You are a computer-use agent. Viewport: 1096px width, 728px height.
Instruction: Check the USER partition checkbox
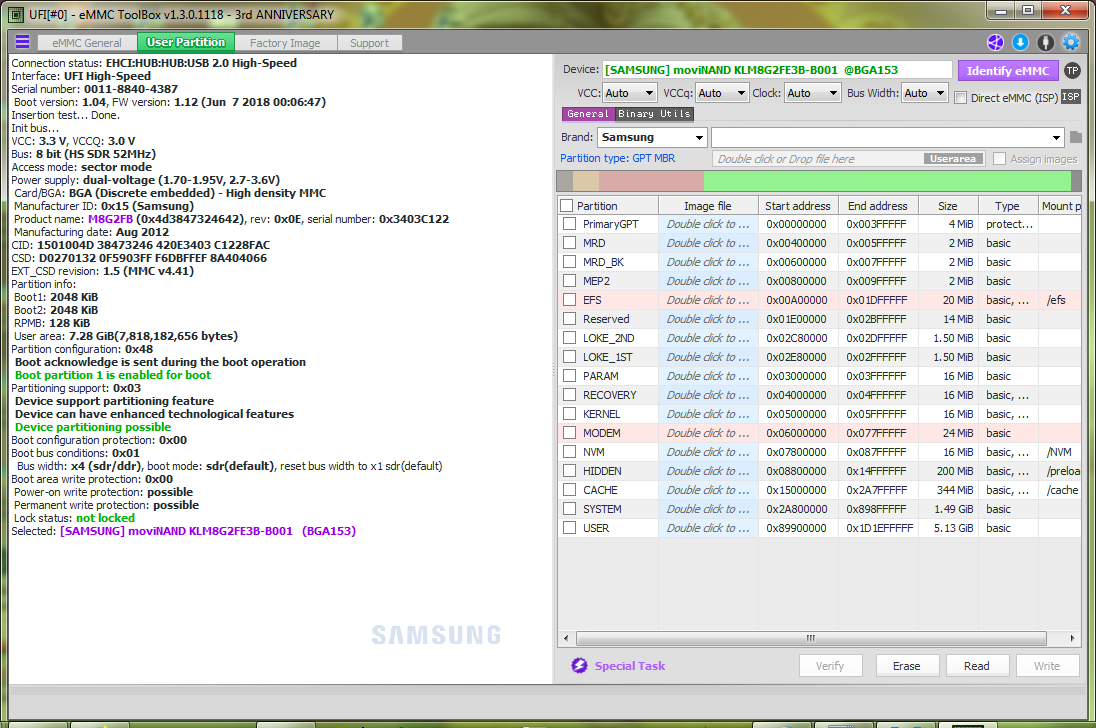pyautogui.click(x=570, y=528)
